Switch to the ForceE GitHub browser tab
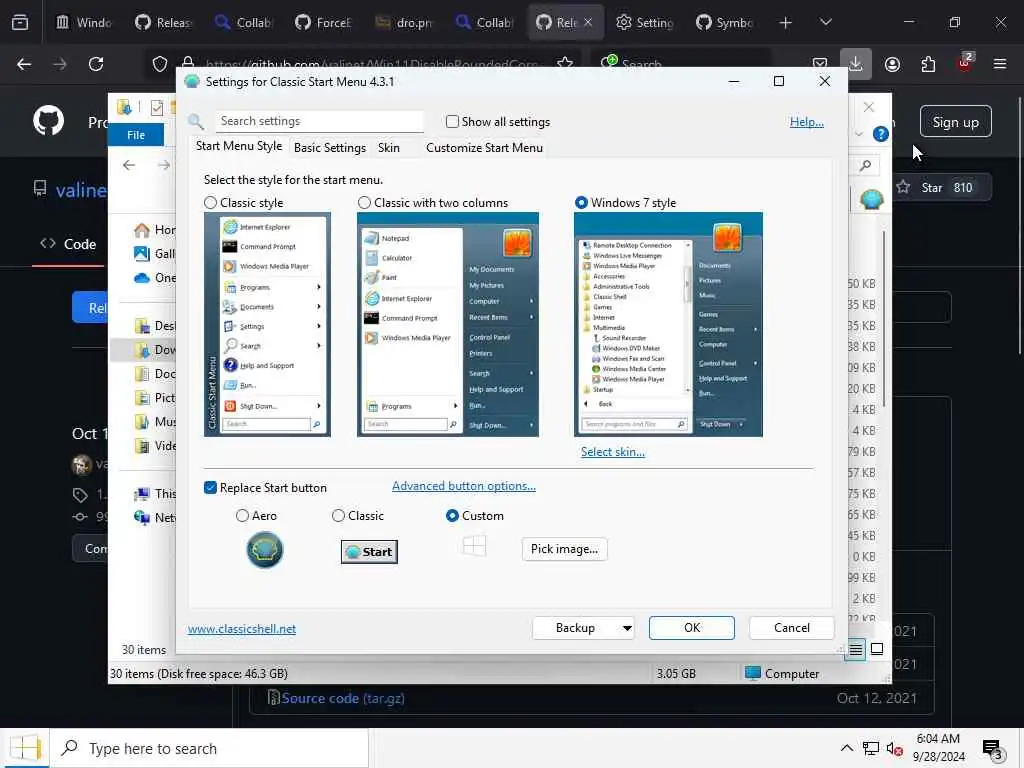The image size is (1024, 768). click(324, 23)
